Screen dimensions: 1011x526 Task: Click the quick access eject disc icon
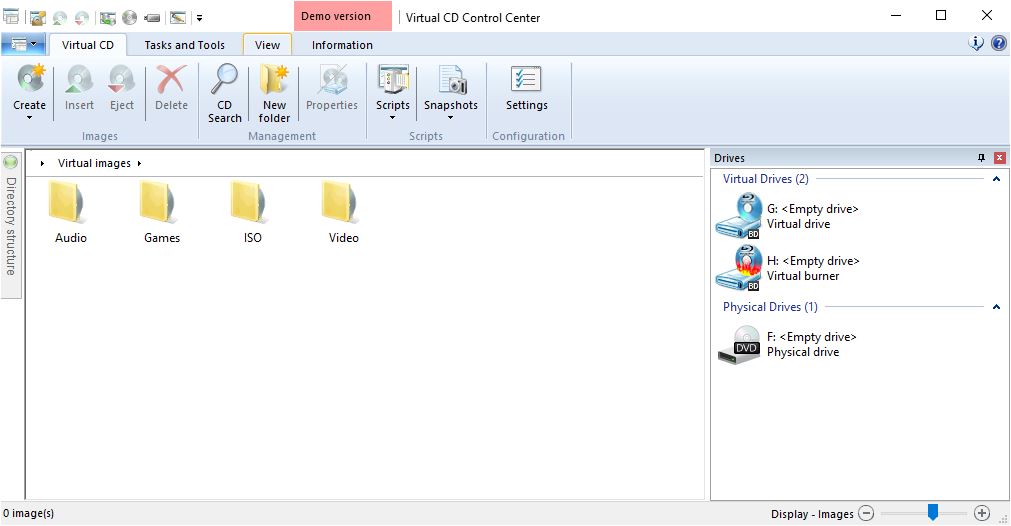pyautogui.click(x=82, y=17)
